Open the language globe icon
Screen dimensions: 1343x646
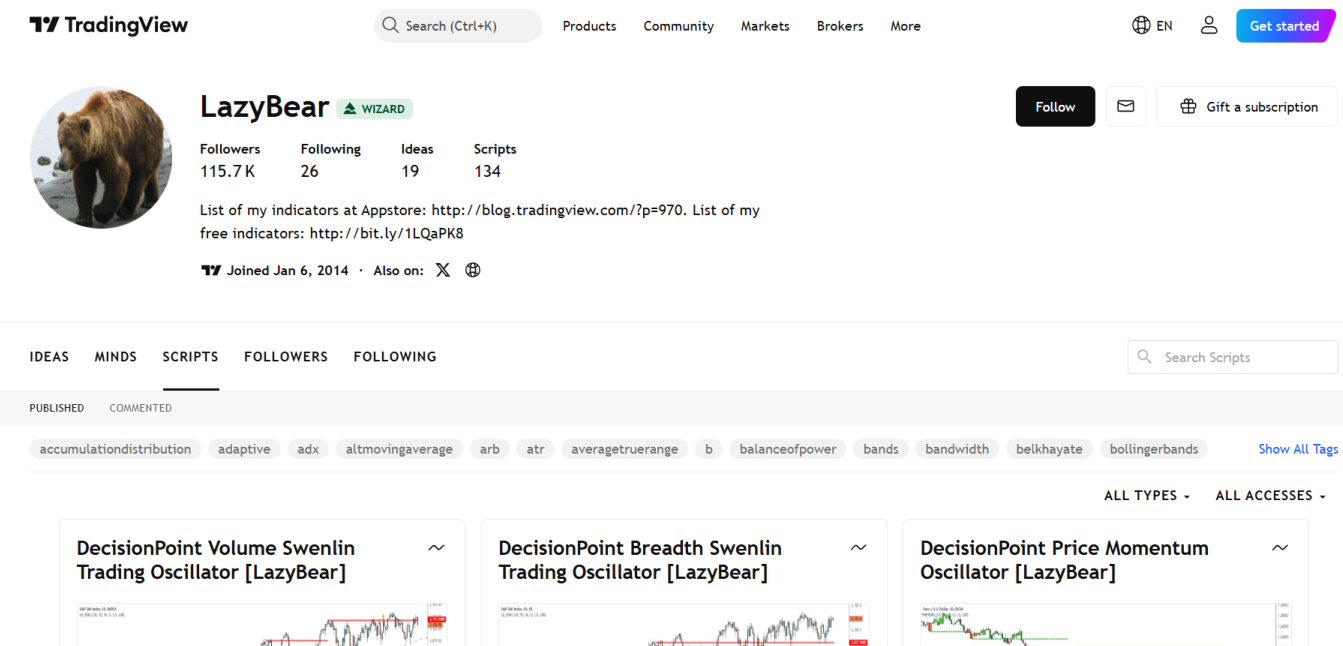click(x=1141, y=26)
